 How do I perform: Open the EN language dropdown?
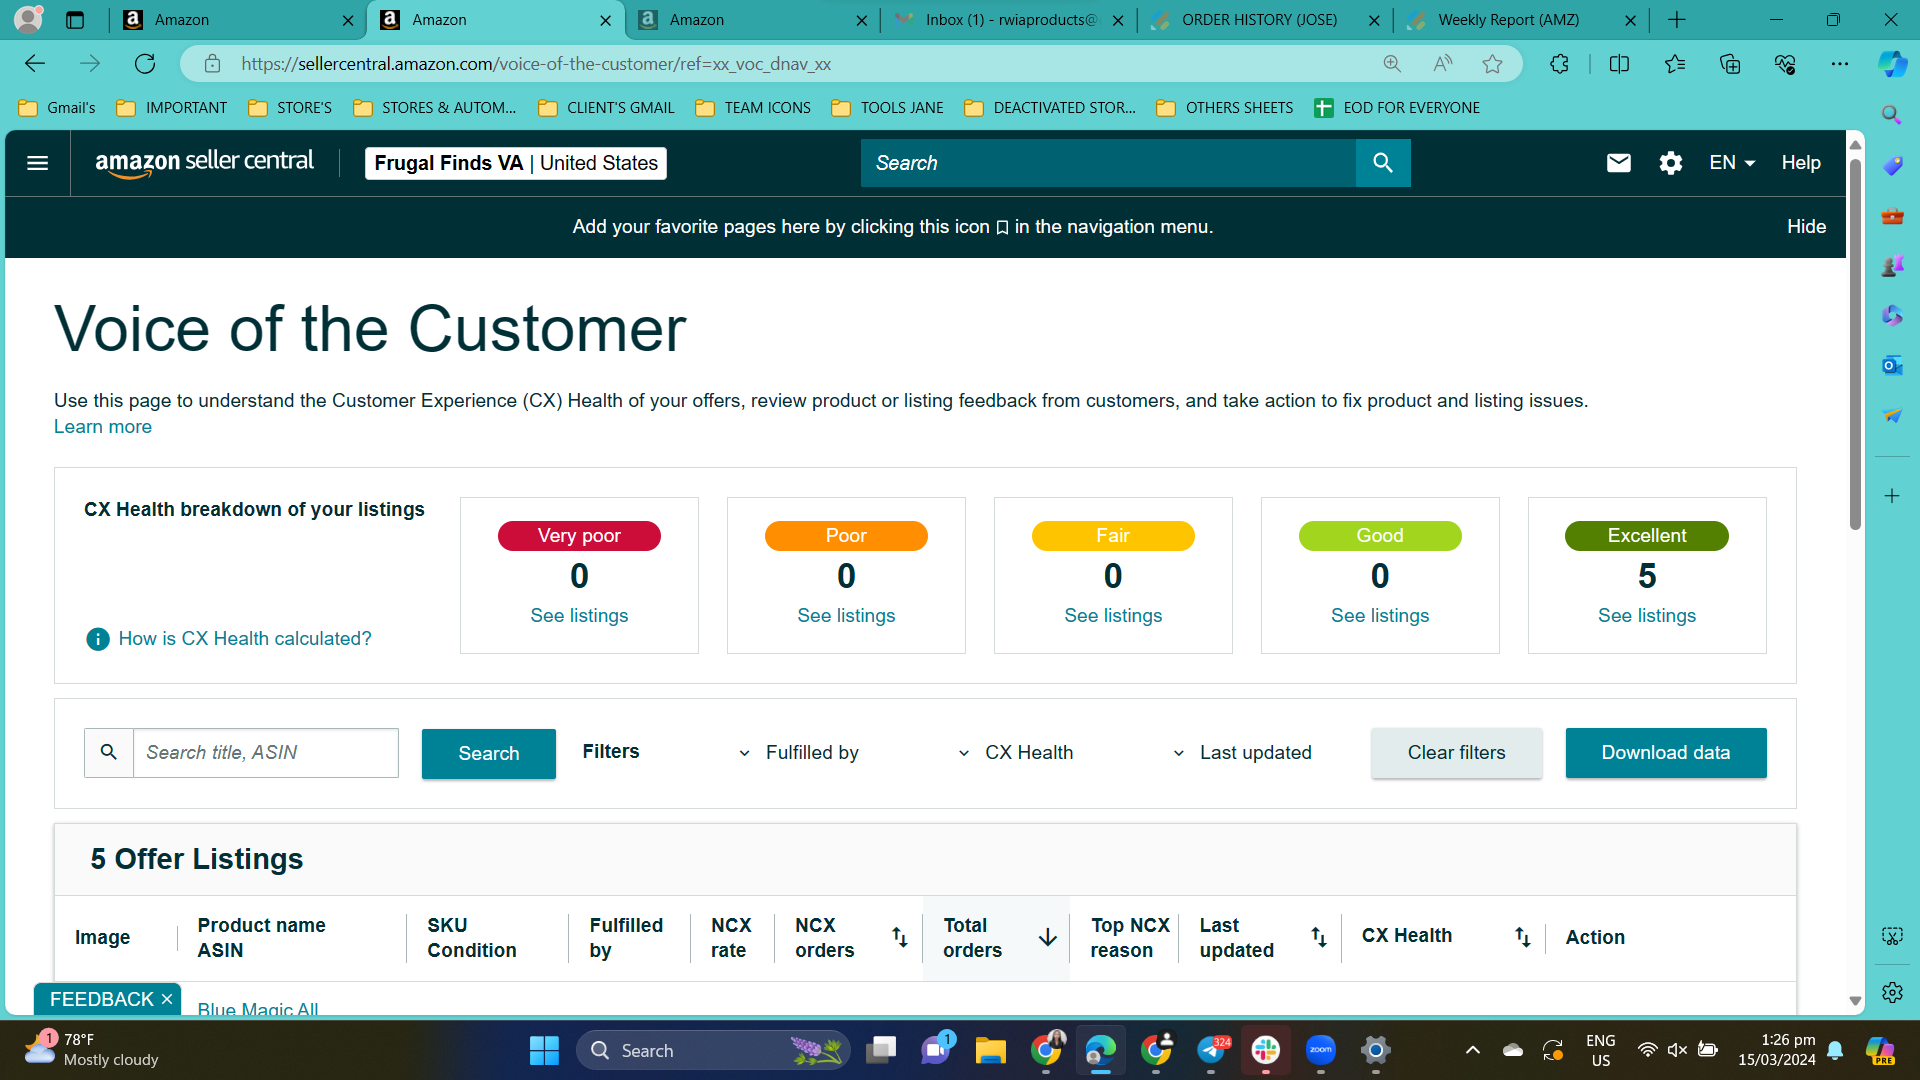pyautogui.click(x=1732, y=163)
